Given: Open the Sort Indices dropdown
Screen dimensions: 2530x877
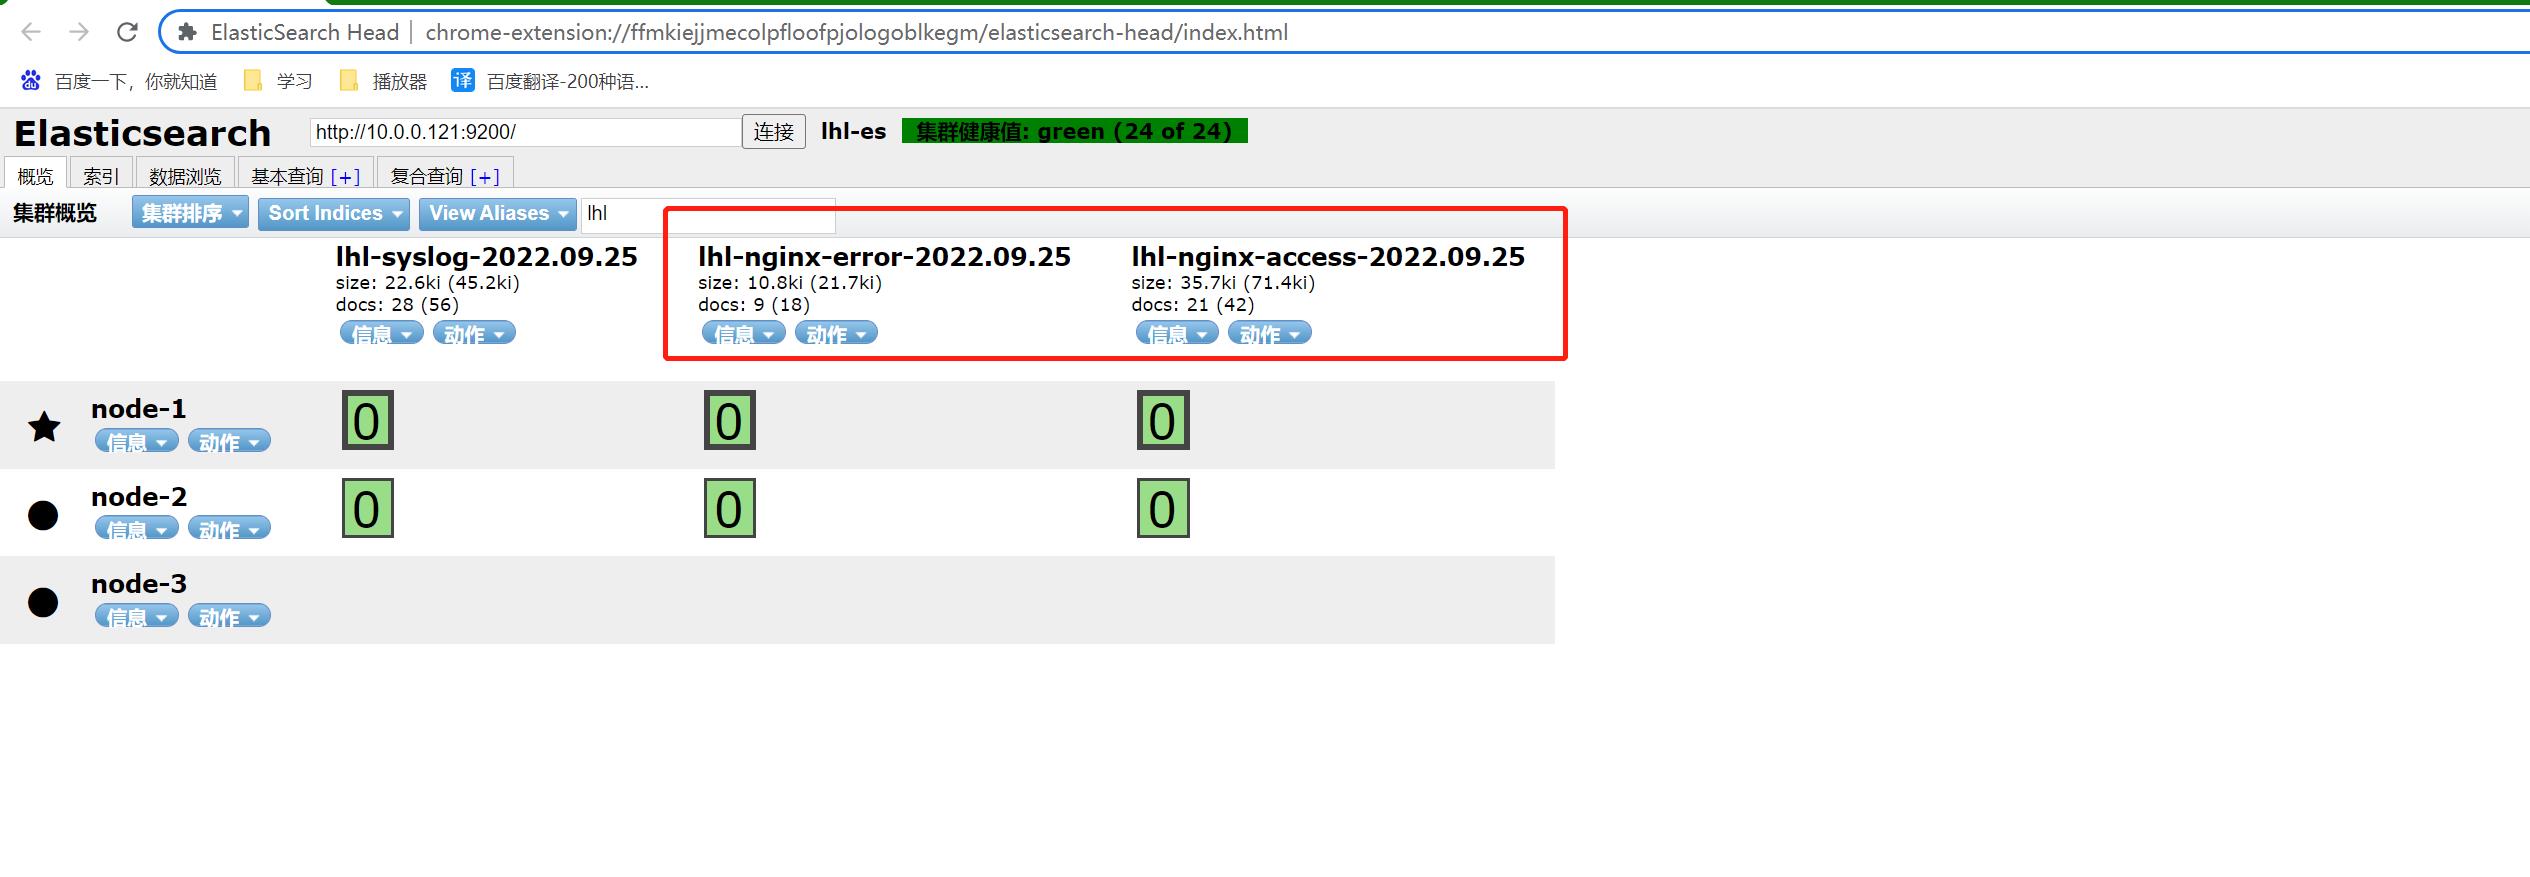Looking at the screenshot, I should [334, 213].
